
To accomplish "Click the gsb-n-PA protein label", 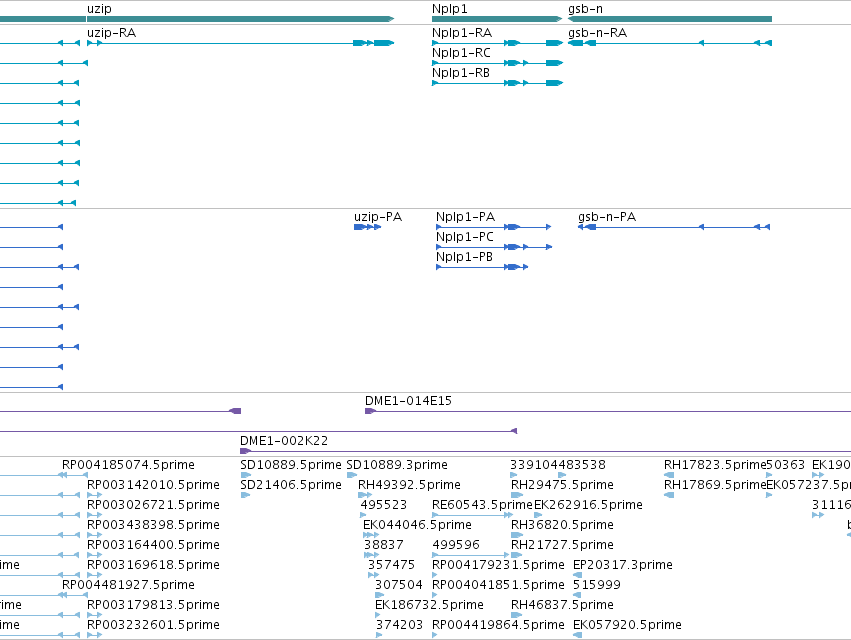I will click(607, 217).
